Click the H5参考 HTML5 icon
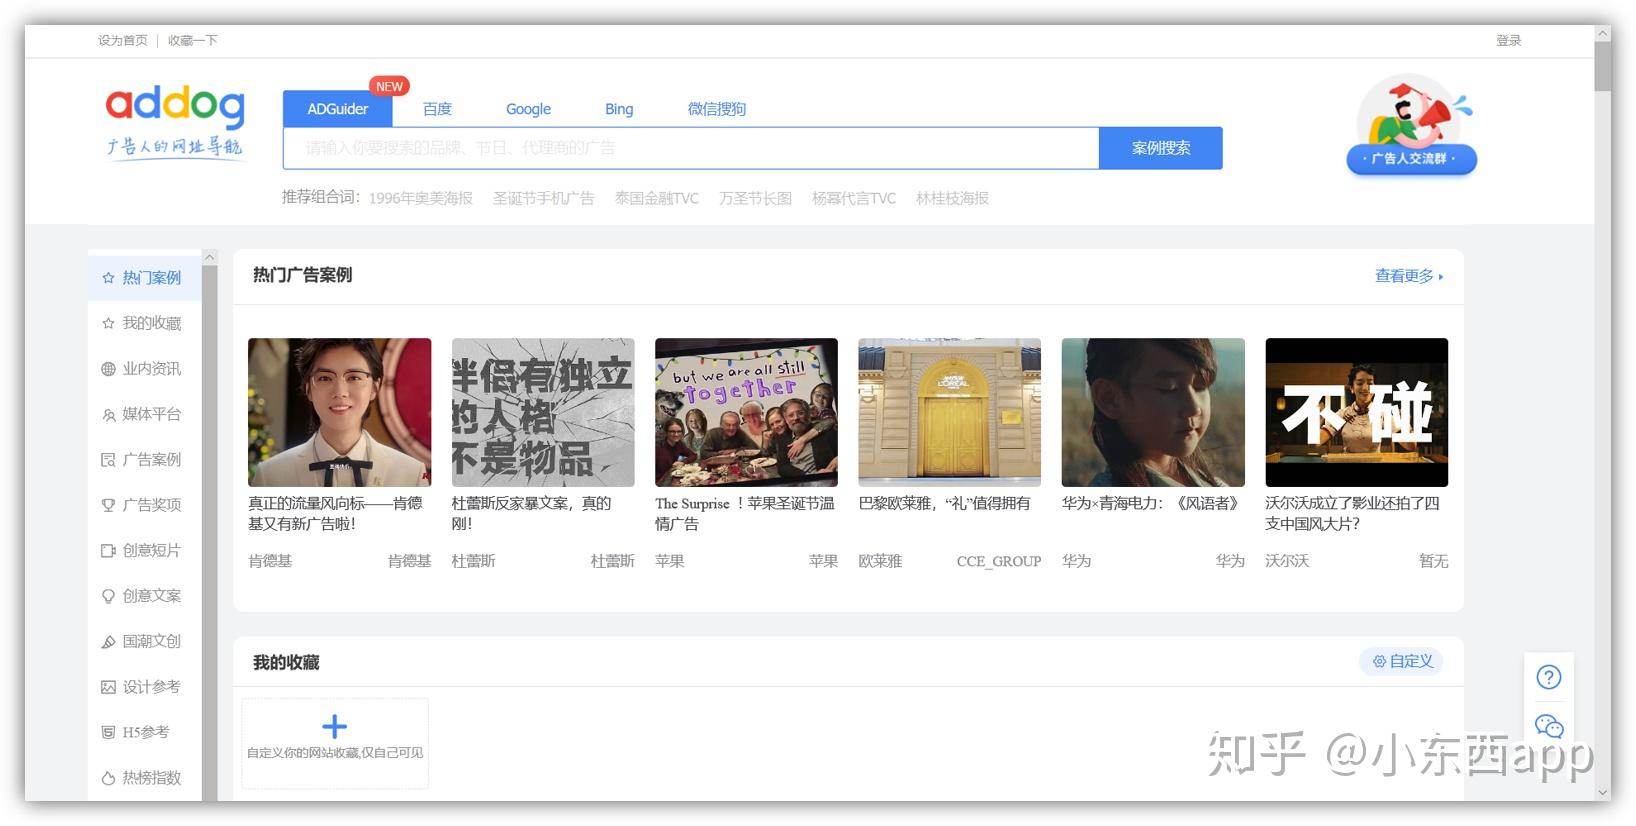Screen dimensions: 1636x826 point(108,733)
